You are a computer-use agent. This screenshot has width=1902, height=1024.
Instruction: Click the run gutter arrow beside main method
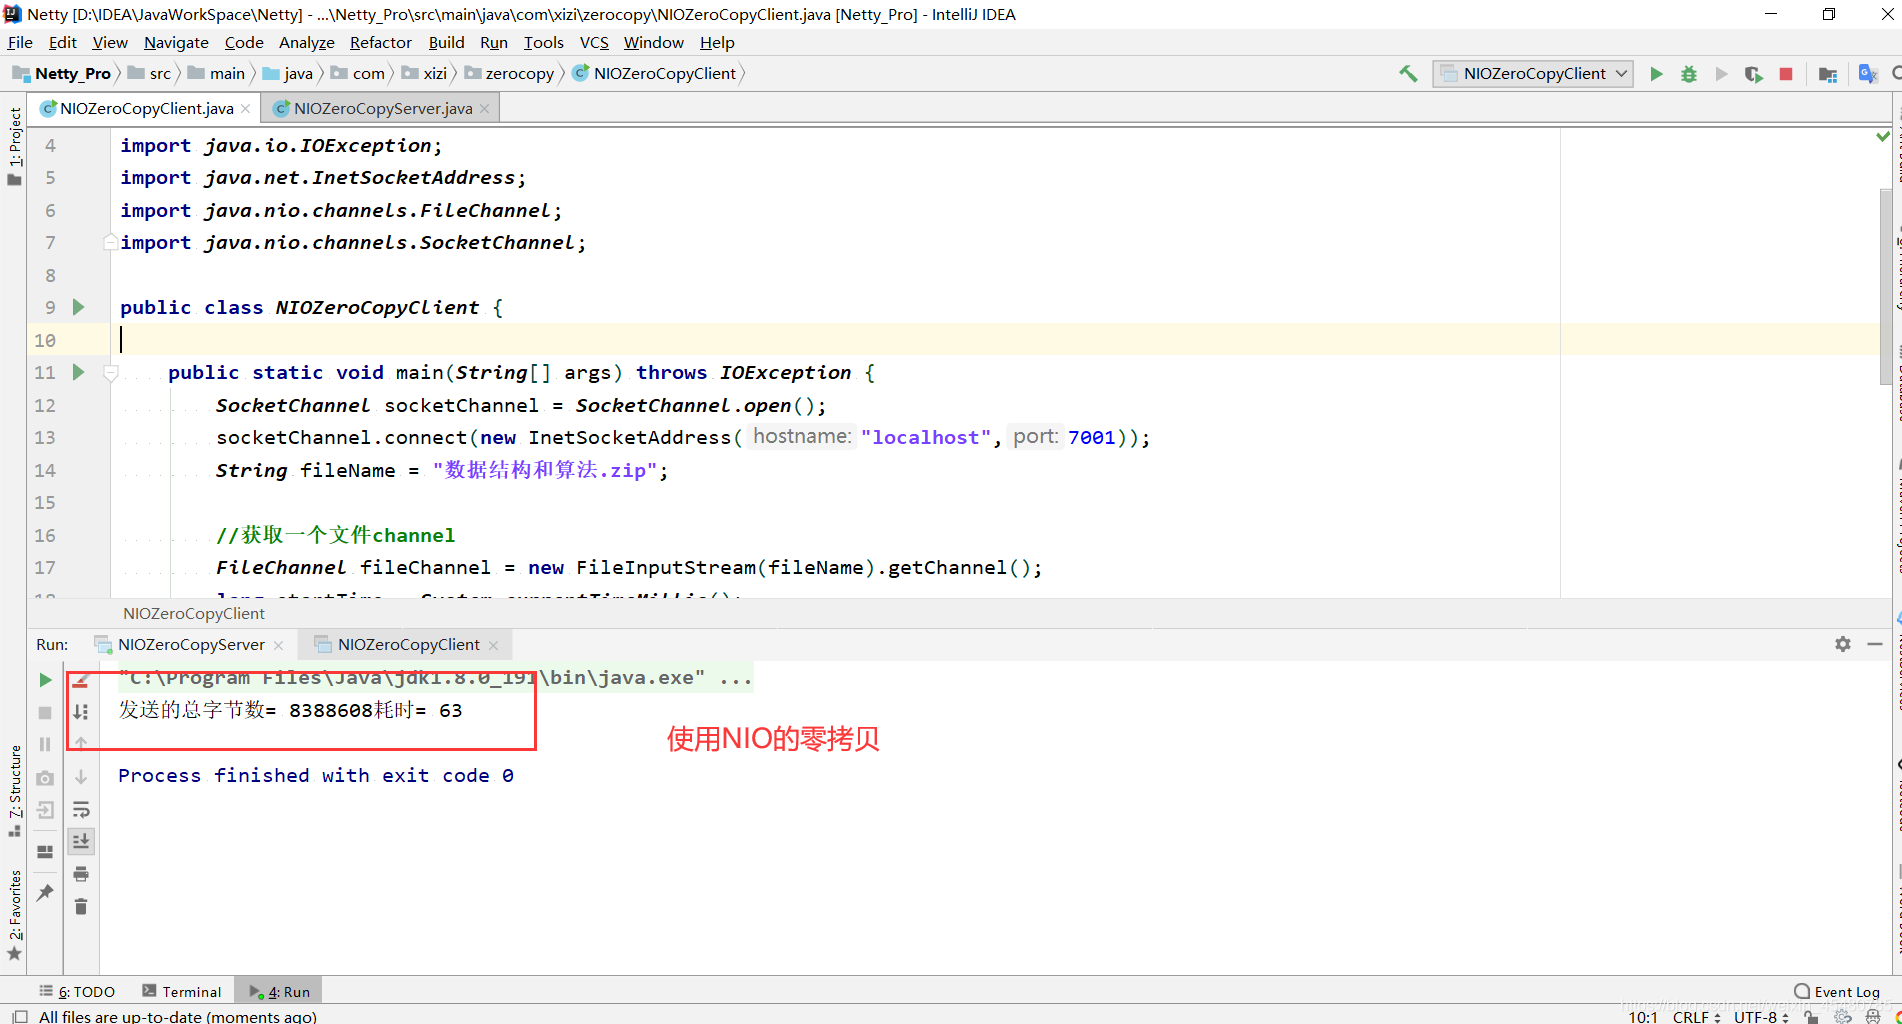point(78,372)
